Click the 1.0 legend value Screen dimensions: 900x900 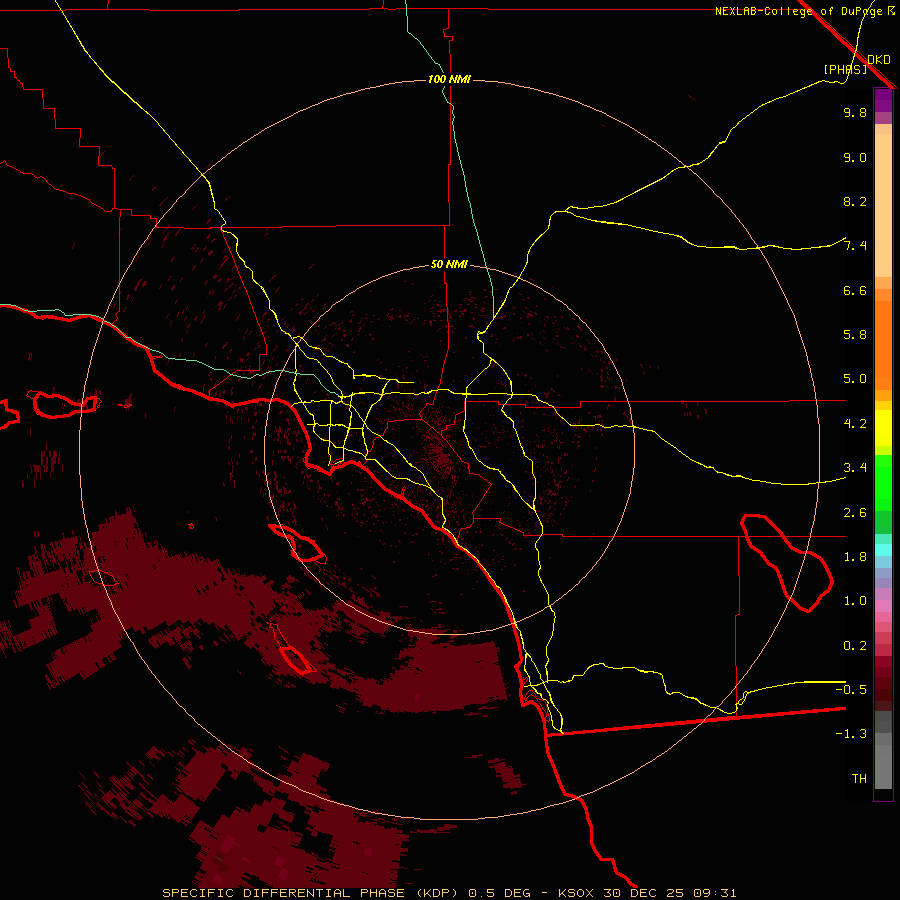tap(855, 601)
